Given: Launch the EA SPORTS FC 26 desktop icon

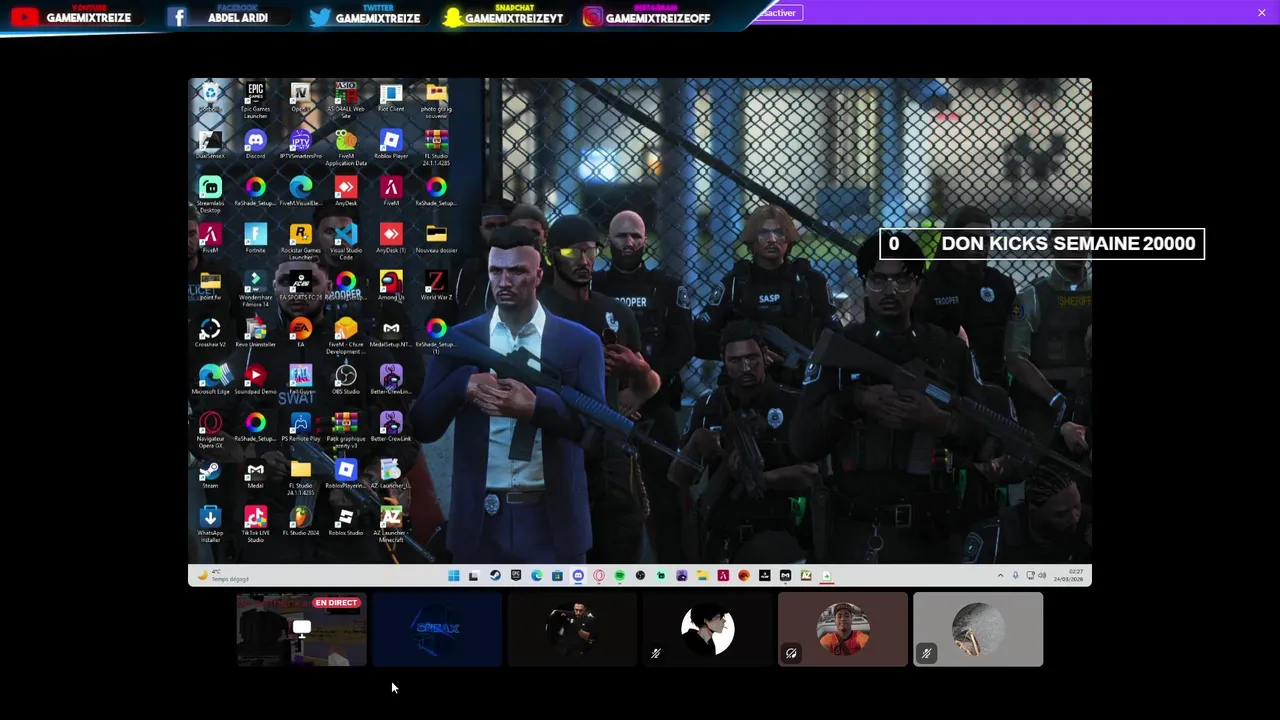Looking at the screenshot, I should pyautogui.click(x=300, y=286).
